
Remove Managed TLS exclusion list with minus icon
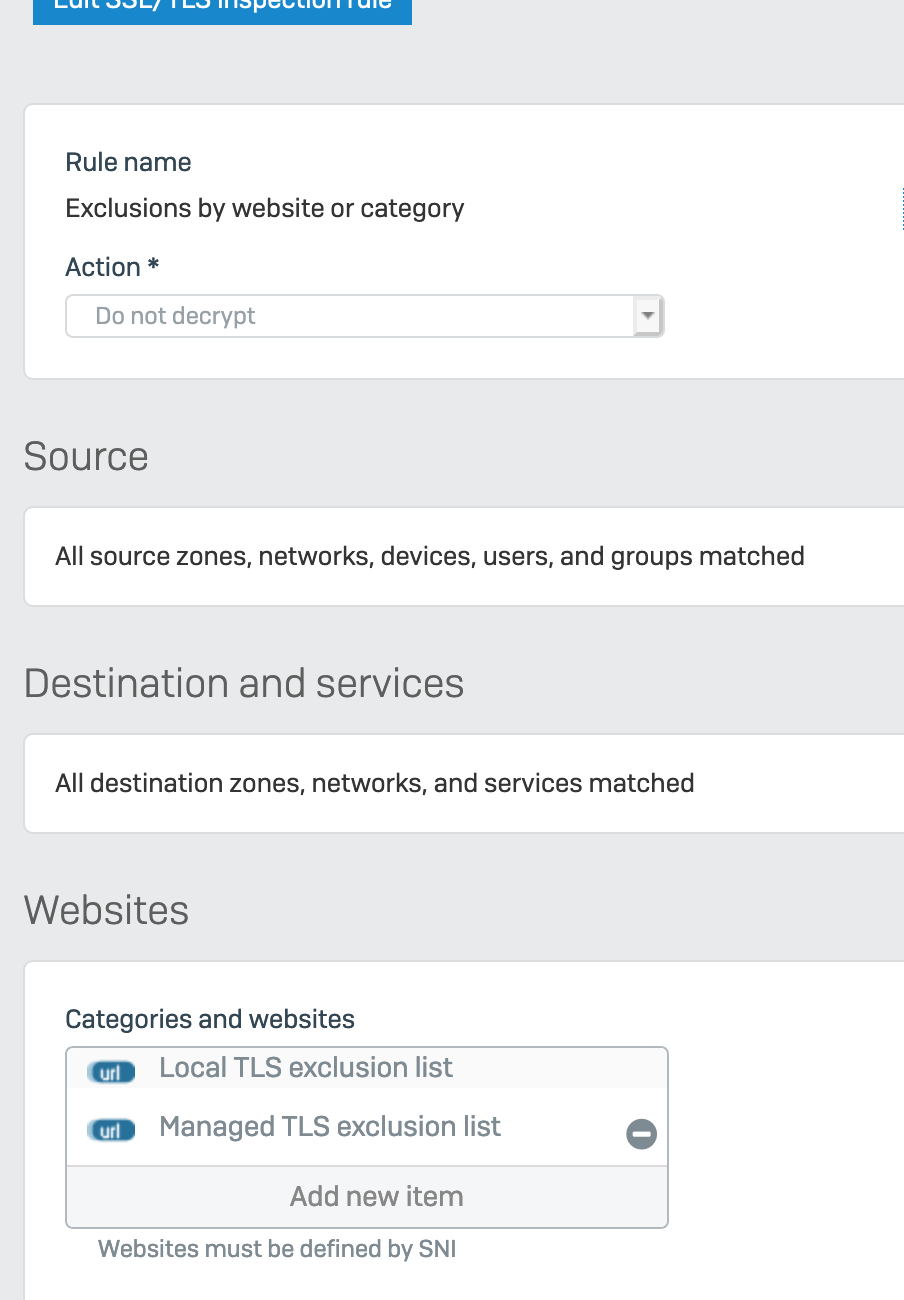tap(641, 1133)
